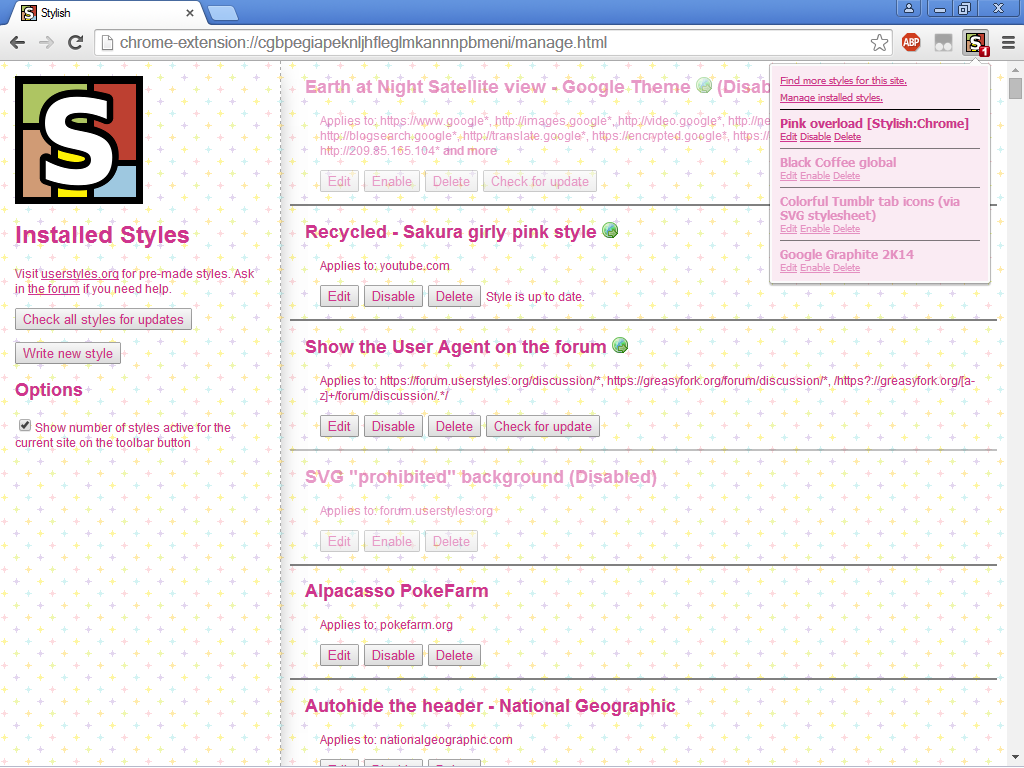Image resolution: width=1024 pixels, height=768 pixels.
Task: Click the Adblock Plus toolbar icon
Action: tap(911, 43)
